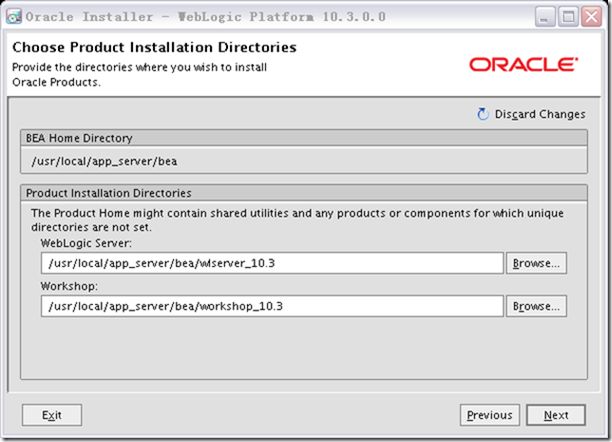The height and width of the screenshot is (442, 612).
Task: Browse for WebLogic Server directory
Action: 536,263
